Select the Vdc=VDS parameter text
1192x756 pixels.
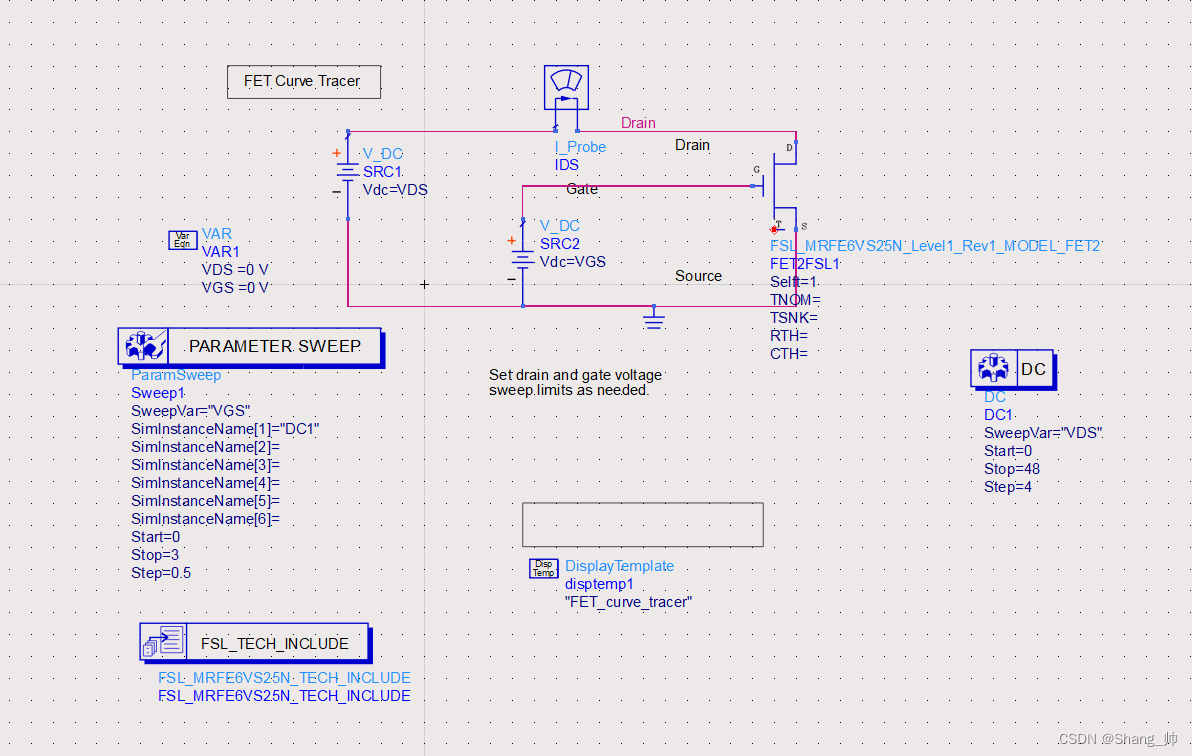click(x=396, y=189)
